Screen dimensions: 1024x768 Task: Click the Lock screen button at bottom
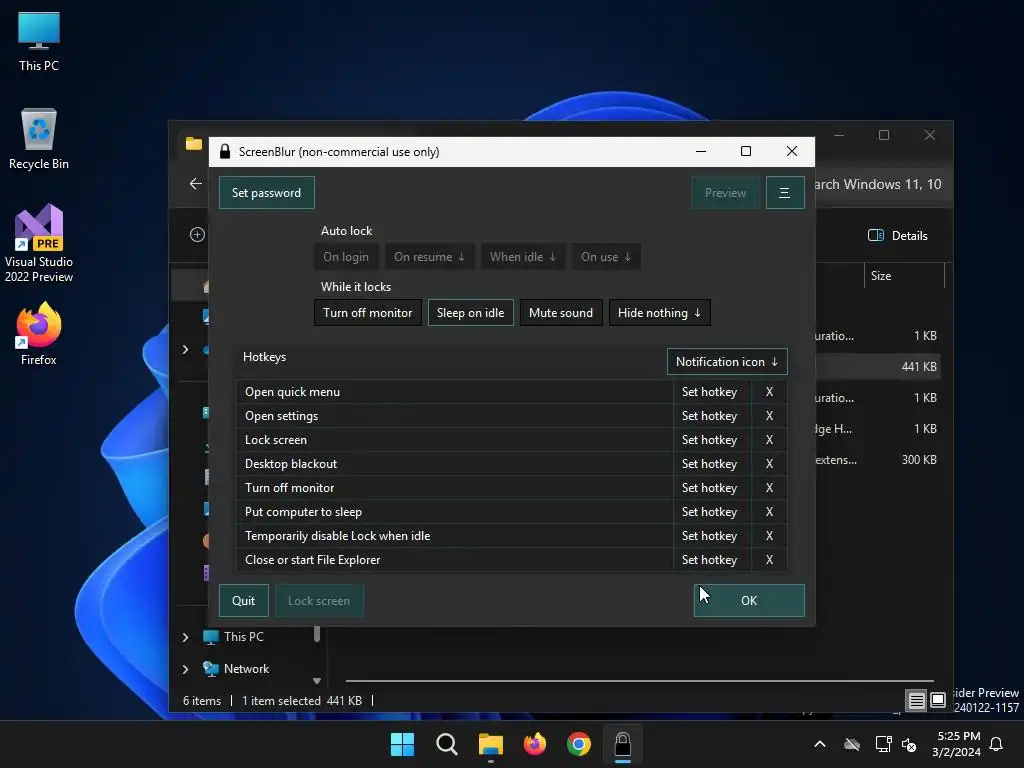tap(319, 601)
